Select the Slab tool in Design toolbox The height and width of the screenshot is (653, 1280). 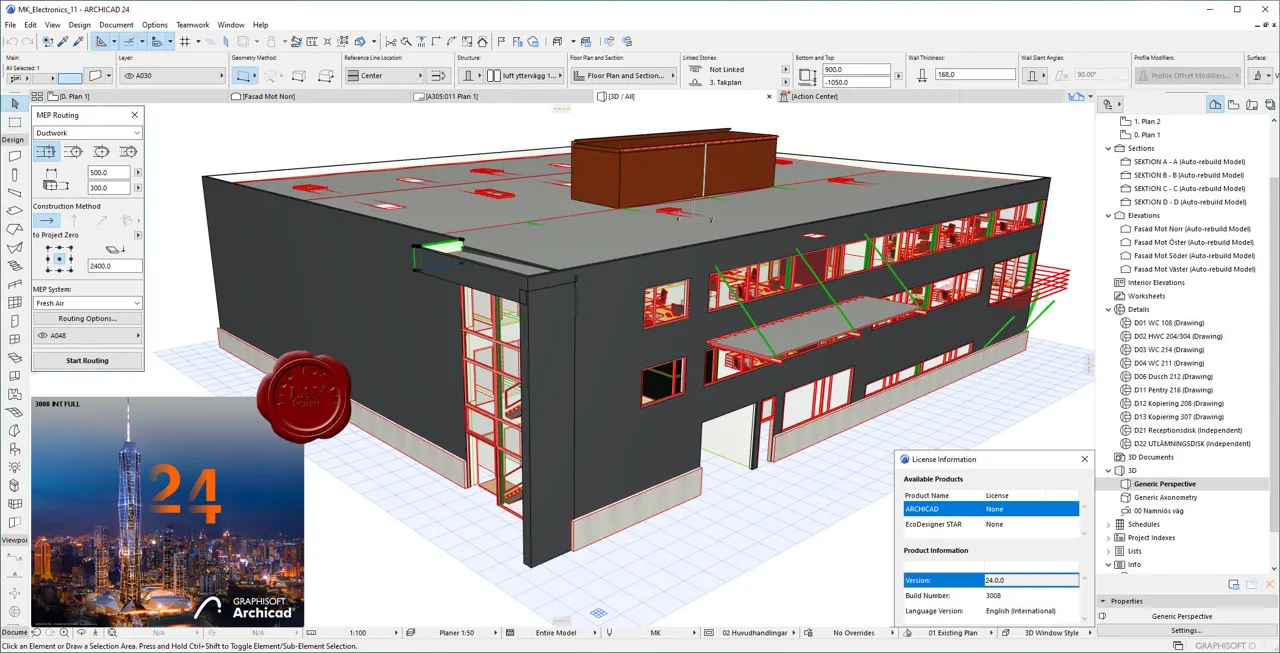coord(14,211)
